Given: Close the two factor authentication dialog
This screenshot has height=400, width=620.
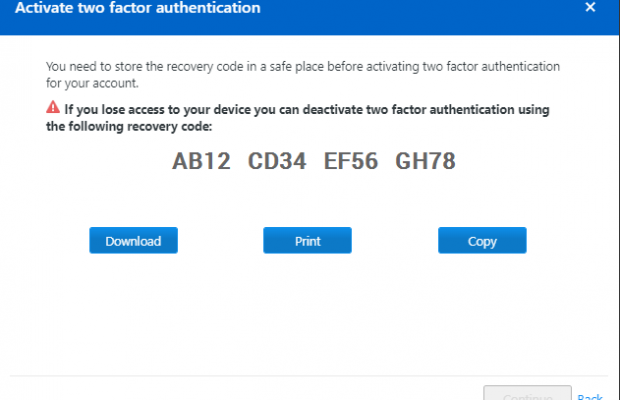Looking at the screenshot, I should coord(590,8).
